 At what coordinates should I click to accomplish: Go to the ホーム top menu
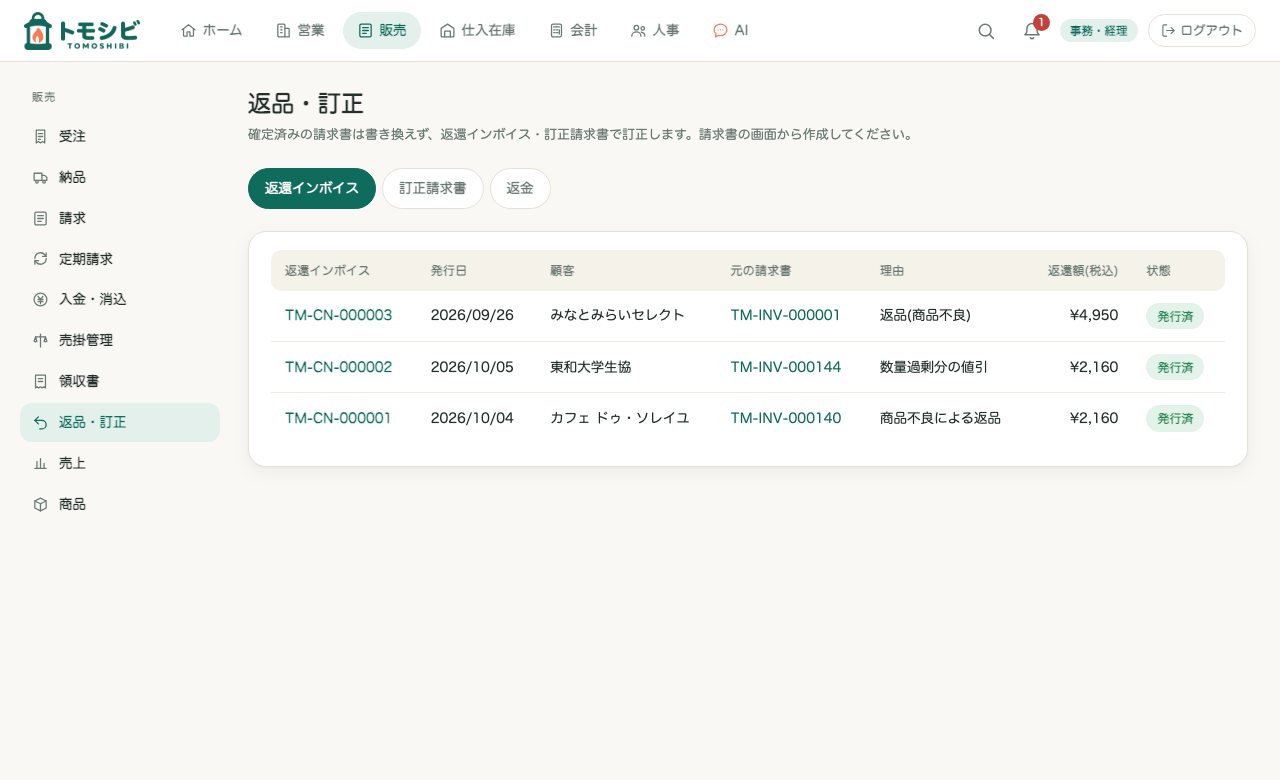coord(211,31)
